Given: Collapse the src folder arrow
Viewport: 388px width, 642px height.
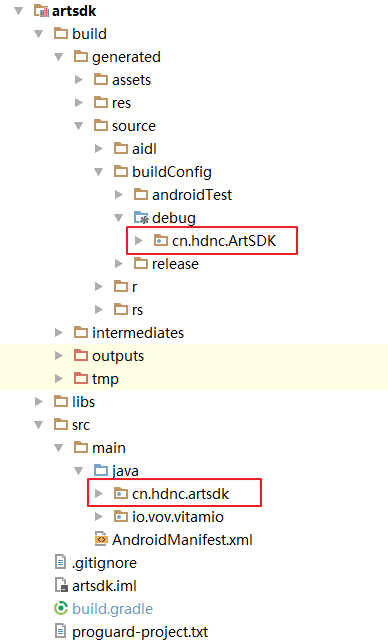Looking at the screenshot, I should point(39,425).
